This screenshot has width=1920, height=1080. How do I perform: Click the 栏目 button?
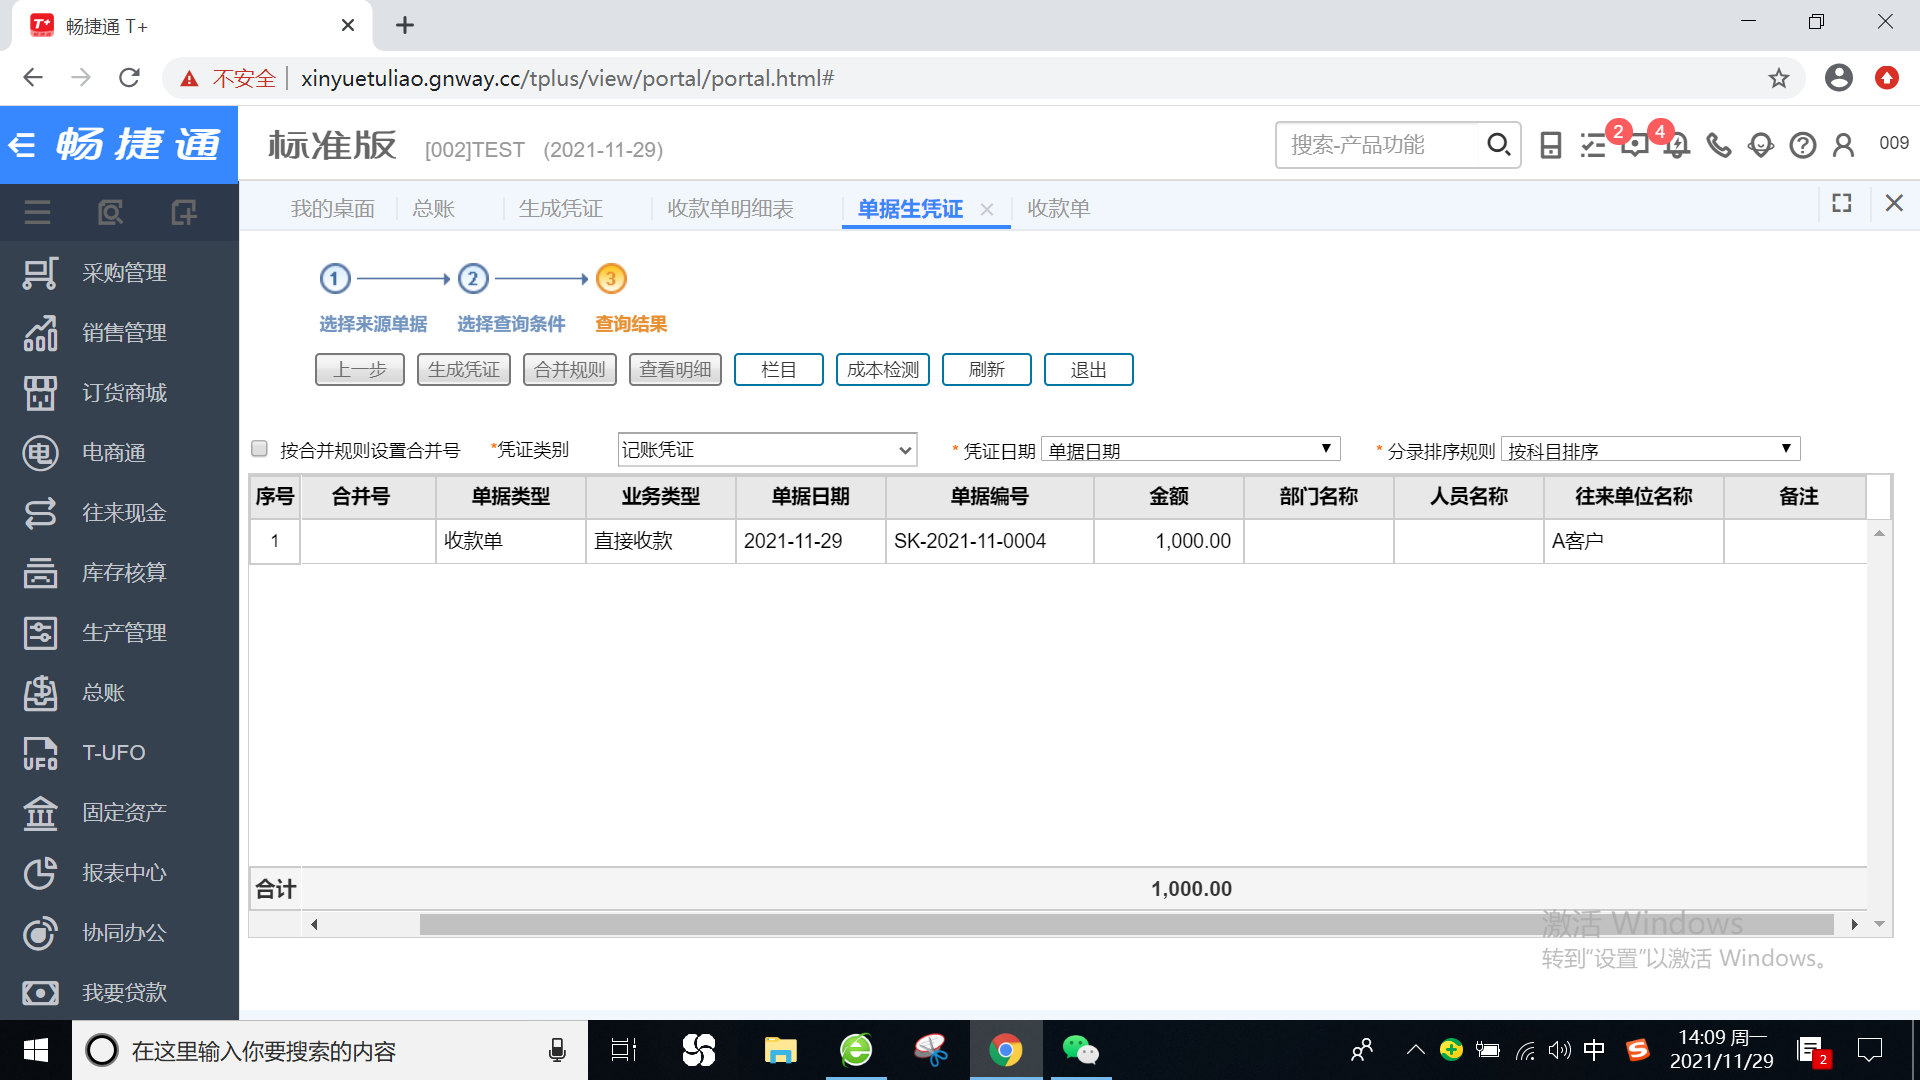779,370
